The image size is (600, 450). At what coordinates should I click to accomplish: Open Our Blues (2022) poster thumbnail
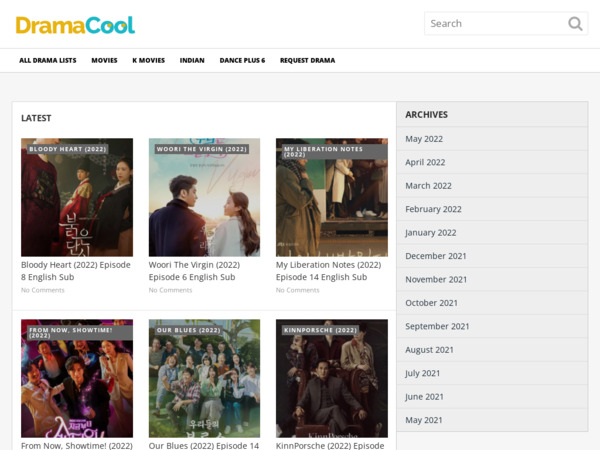pos(204,378)
